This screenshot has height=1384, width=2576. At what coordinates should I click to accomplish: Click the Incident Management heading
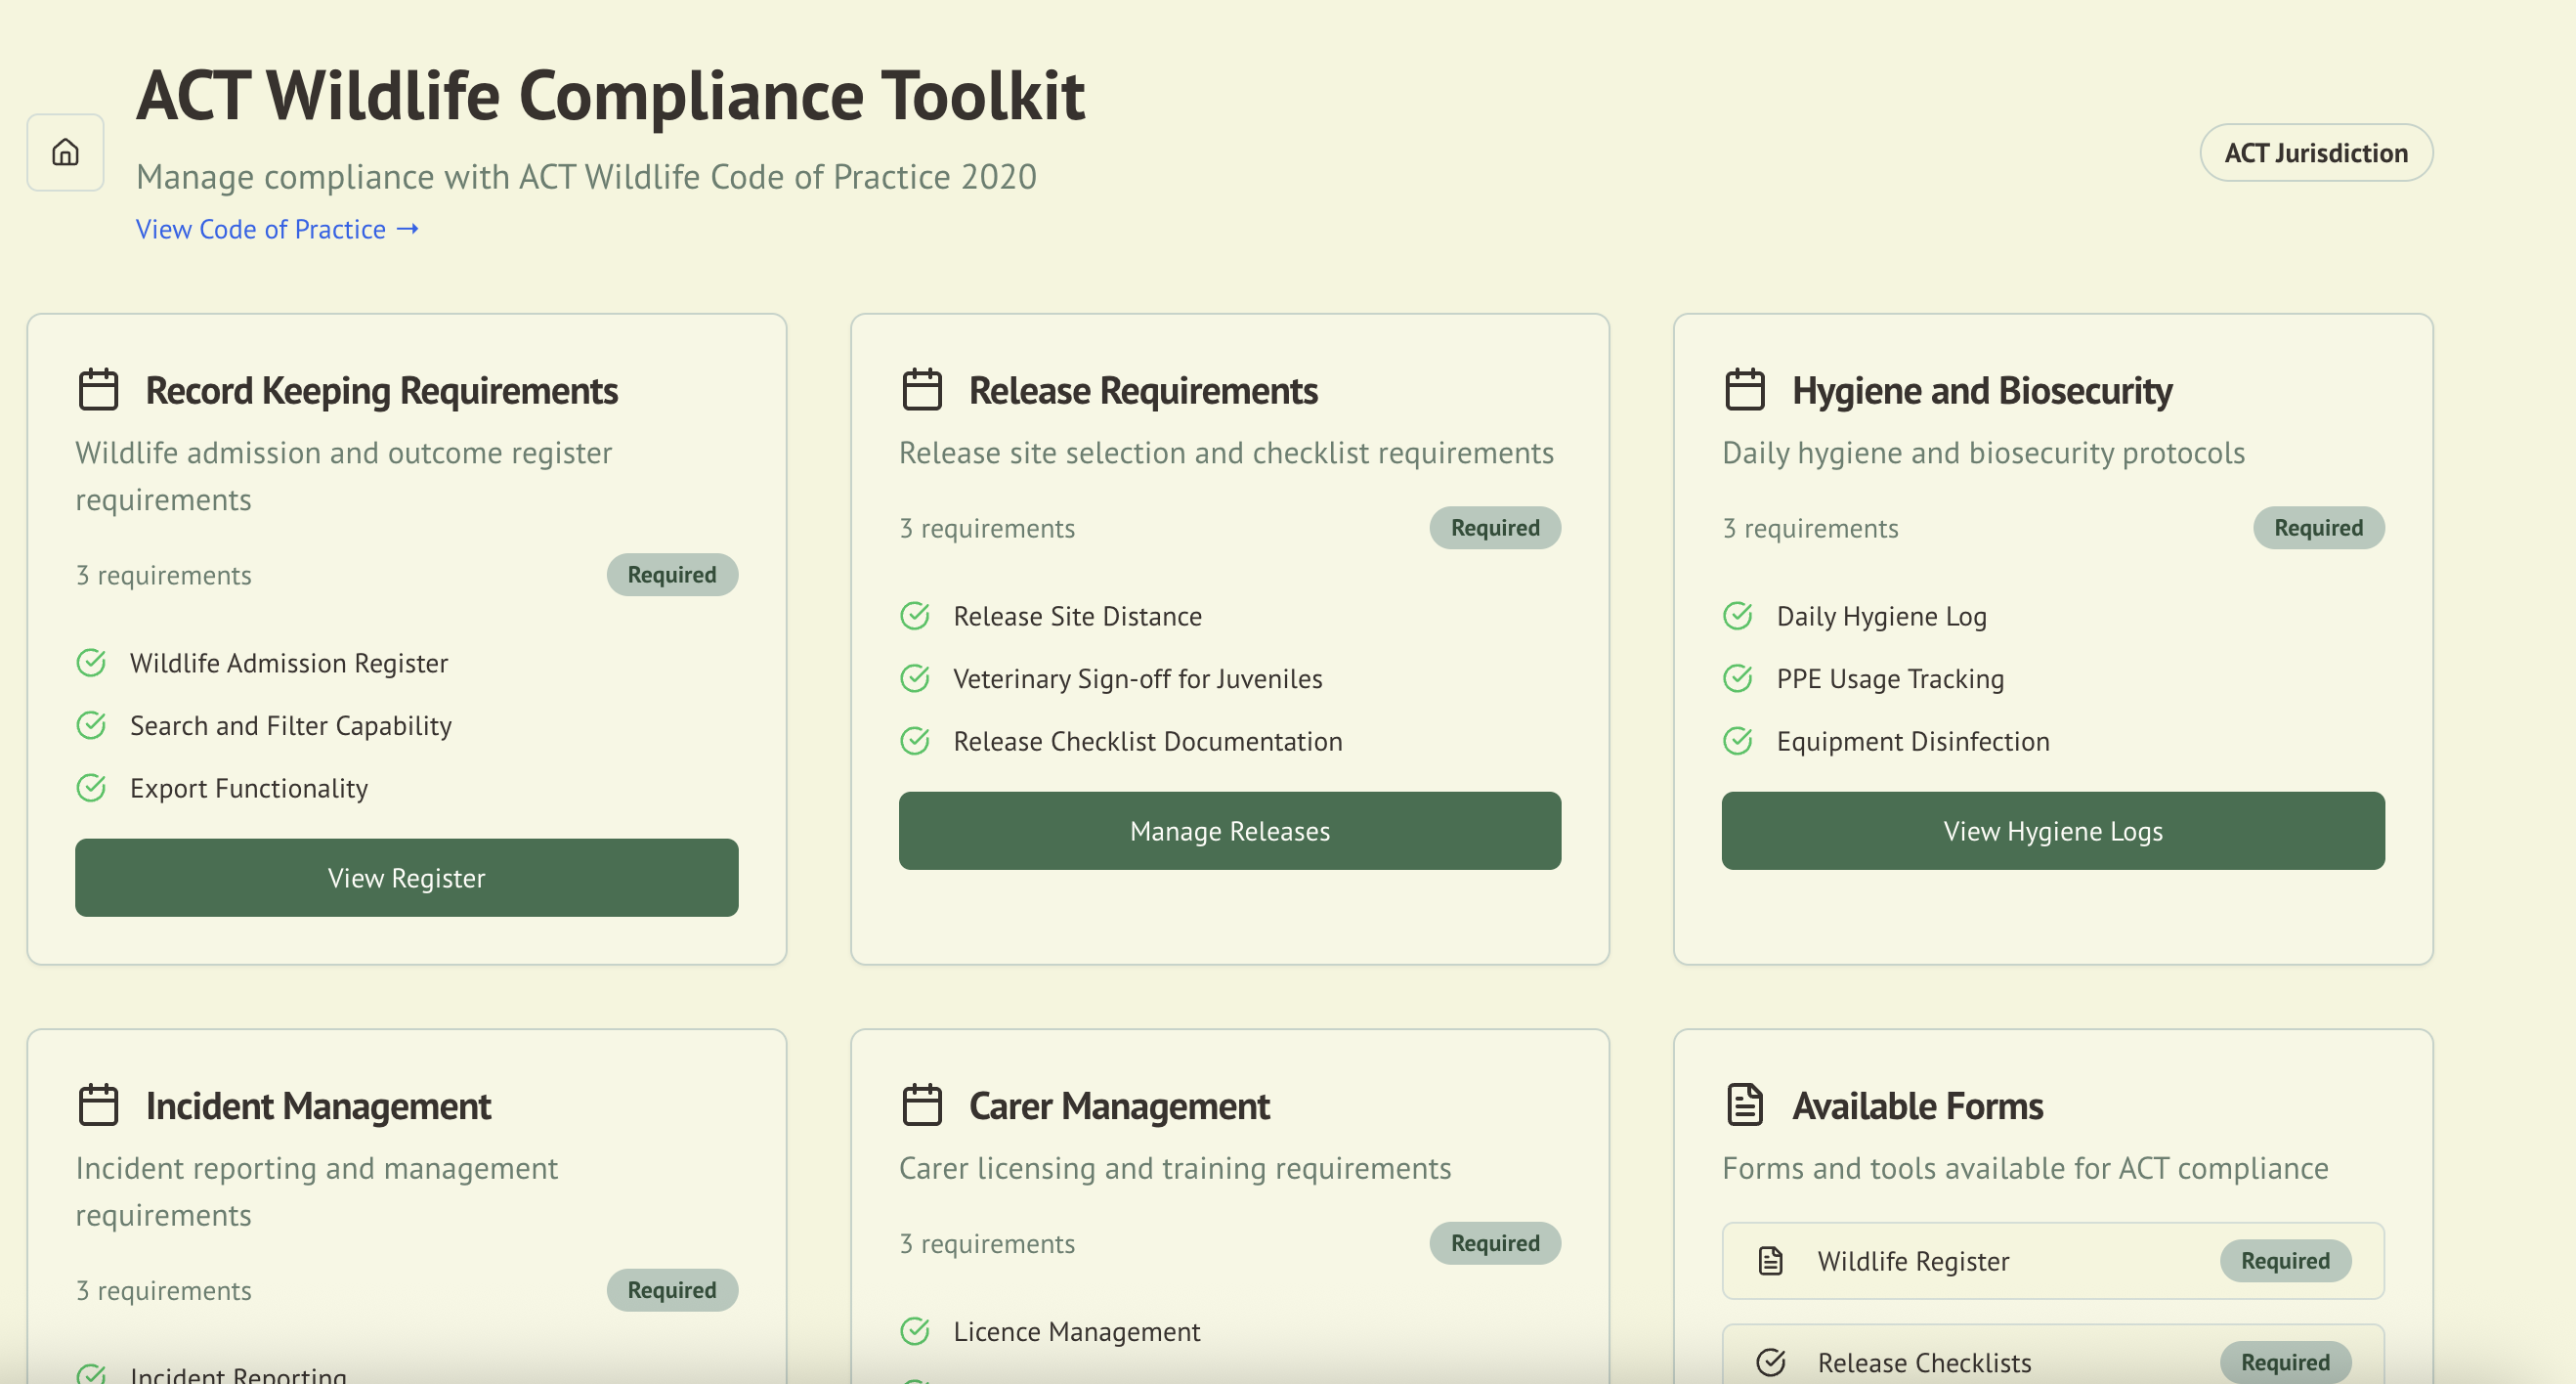(318, 1106)
